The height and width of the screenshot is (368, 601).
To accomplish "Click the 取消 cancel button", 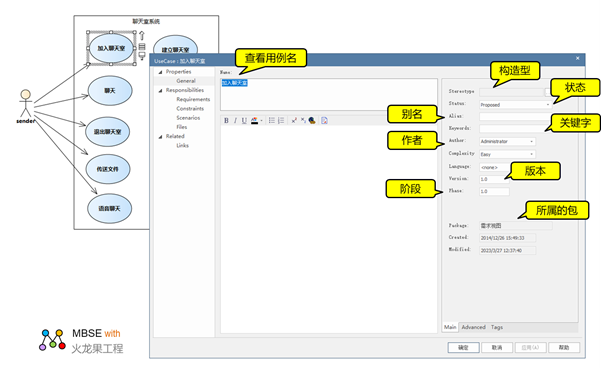I will [497, 347].
